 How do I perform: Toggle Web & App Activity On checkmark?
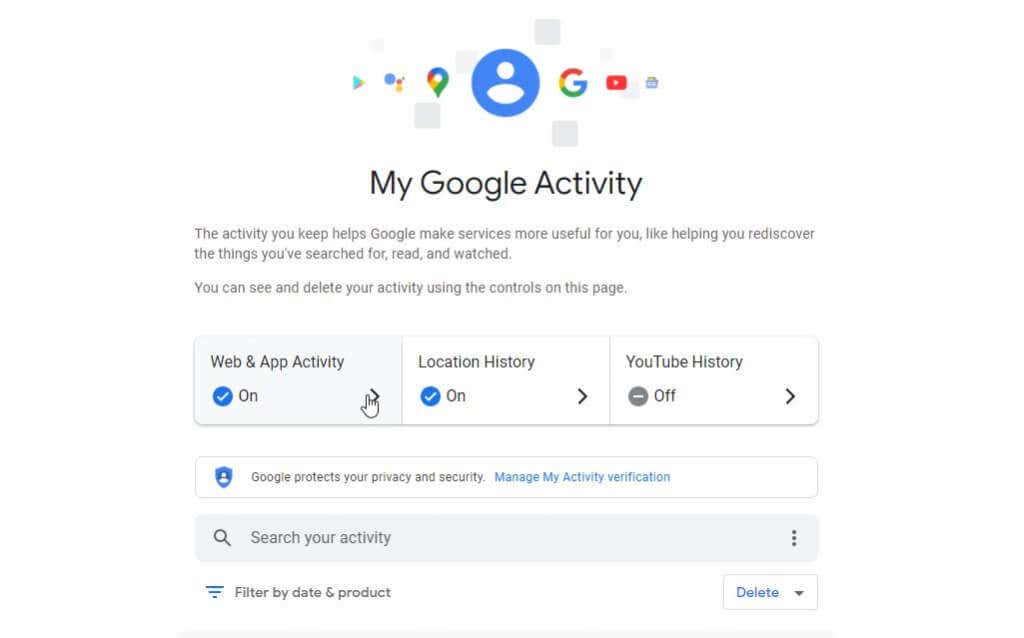[x=222, y=396]
